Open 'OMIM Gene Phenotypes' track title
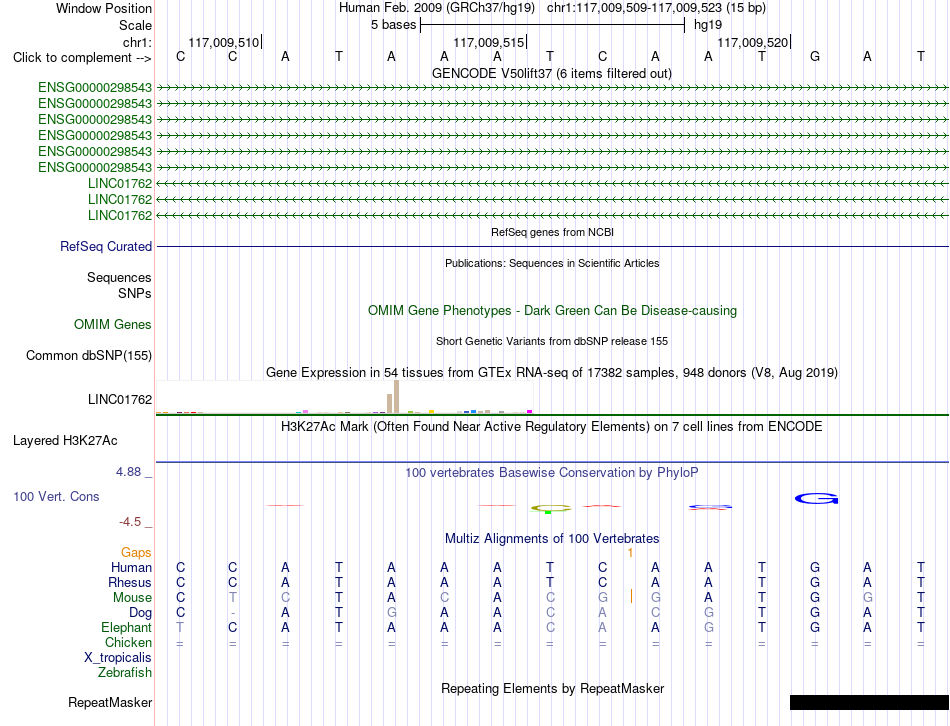The height and width of the screenshot is (726, 950). click(552, 310)
